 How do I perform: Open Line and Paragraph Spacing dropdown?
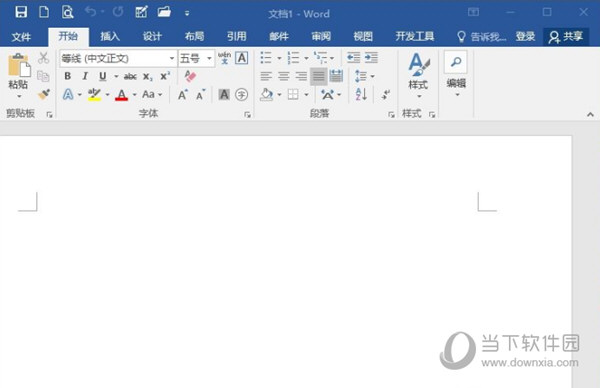(364, 76)
